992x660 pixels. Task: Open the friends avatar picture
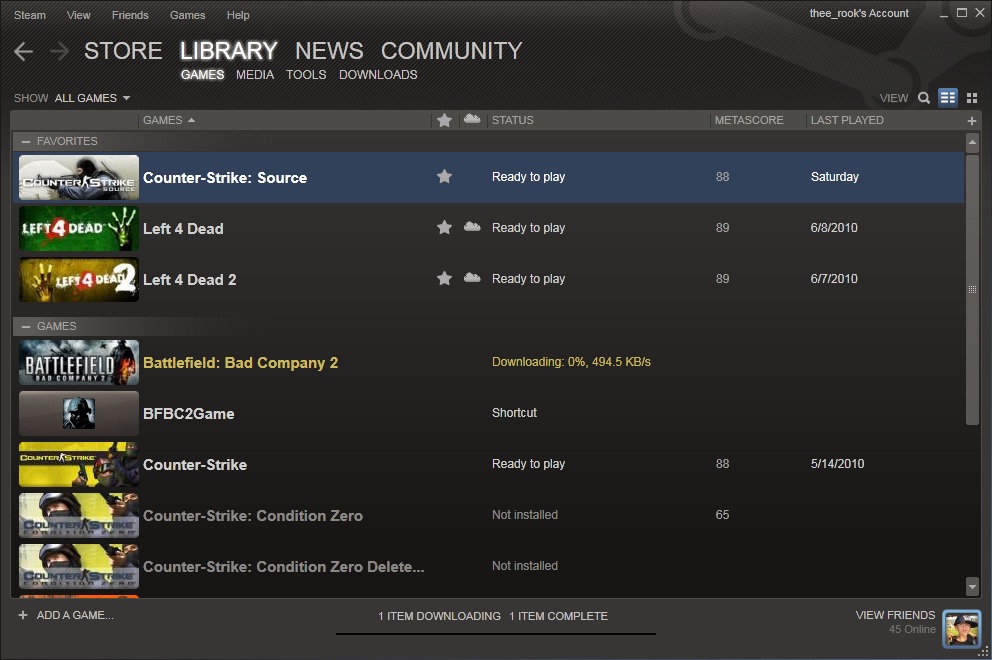click(962, 629)
